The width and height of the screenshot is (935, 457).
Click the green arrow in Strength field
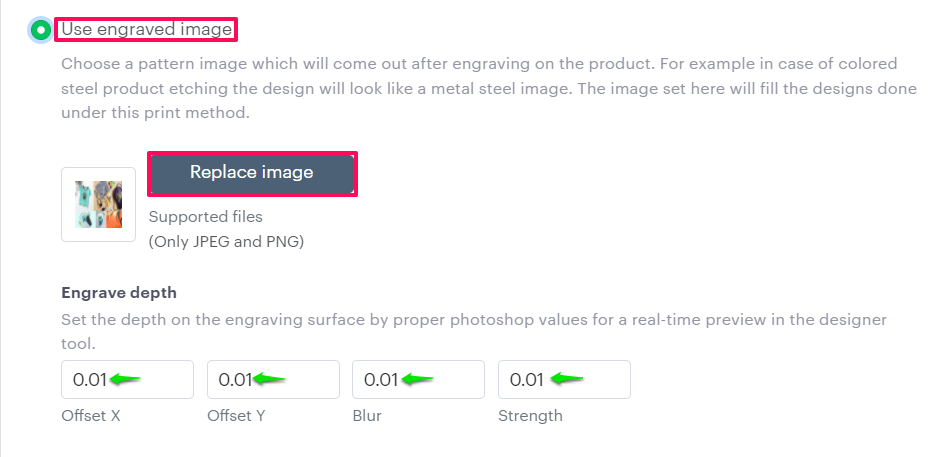(x=567, y=380)
